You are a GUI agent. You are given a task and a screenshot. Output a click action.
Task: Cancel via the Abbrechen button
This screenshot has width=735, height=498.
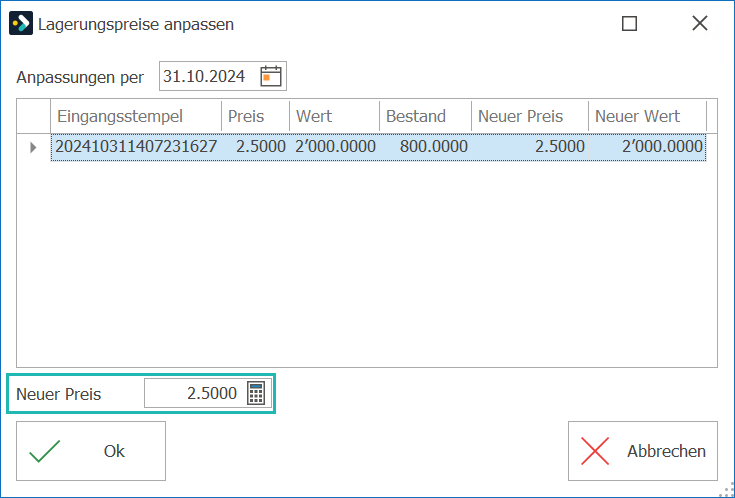tap(643, 451)
